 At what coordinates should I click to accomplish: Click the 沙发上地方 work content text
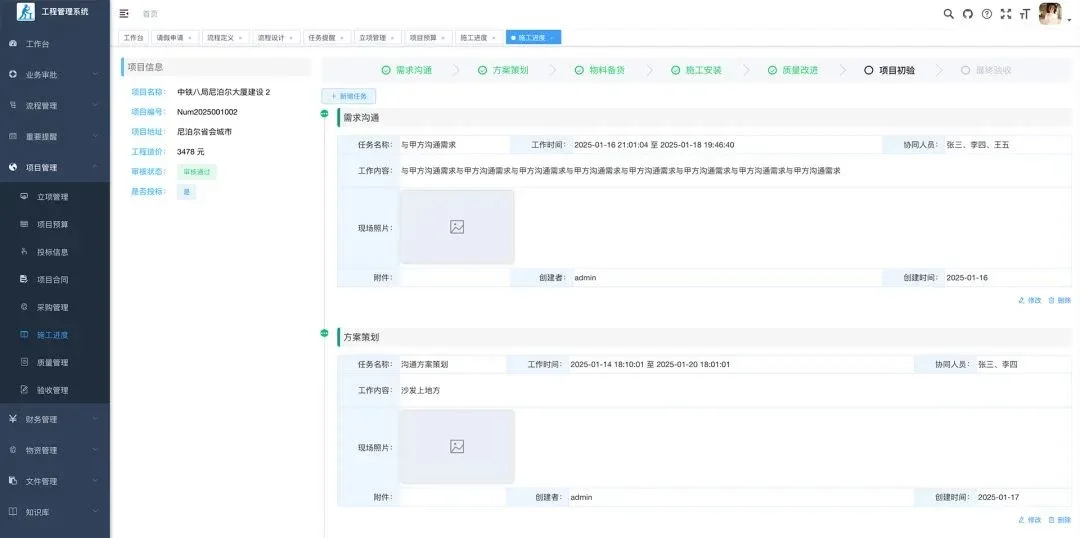click(x=421, y=391)
